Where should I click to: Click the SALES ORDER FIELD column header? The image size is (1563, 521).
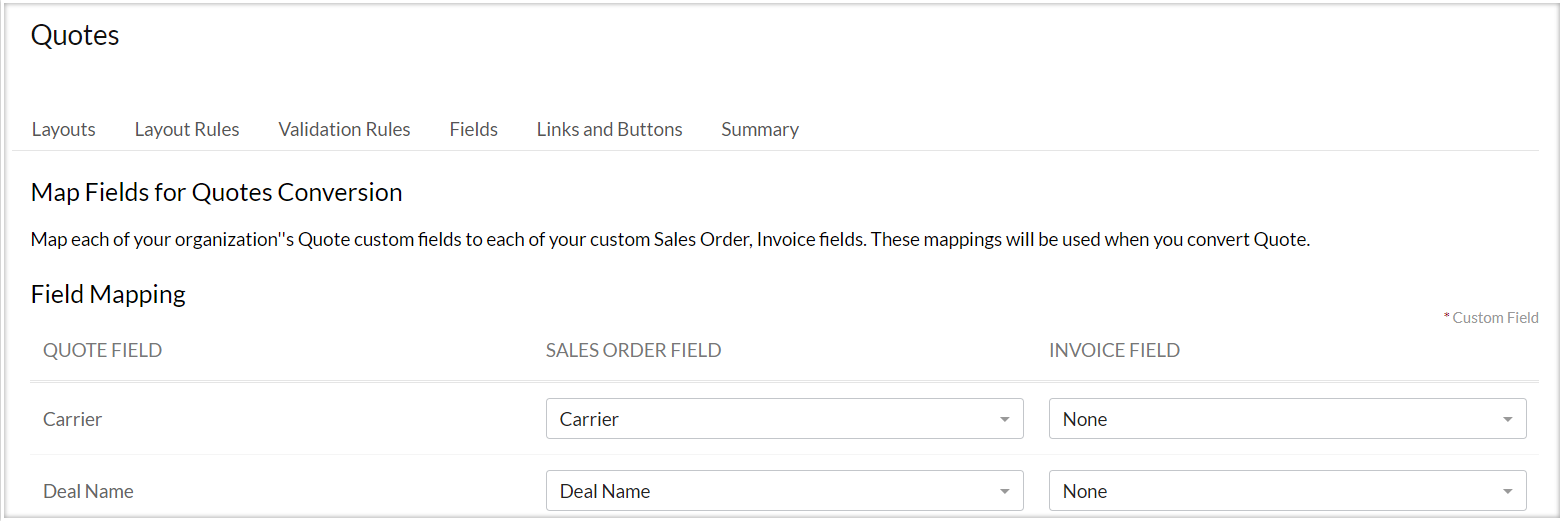click(633, 350)
